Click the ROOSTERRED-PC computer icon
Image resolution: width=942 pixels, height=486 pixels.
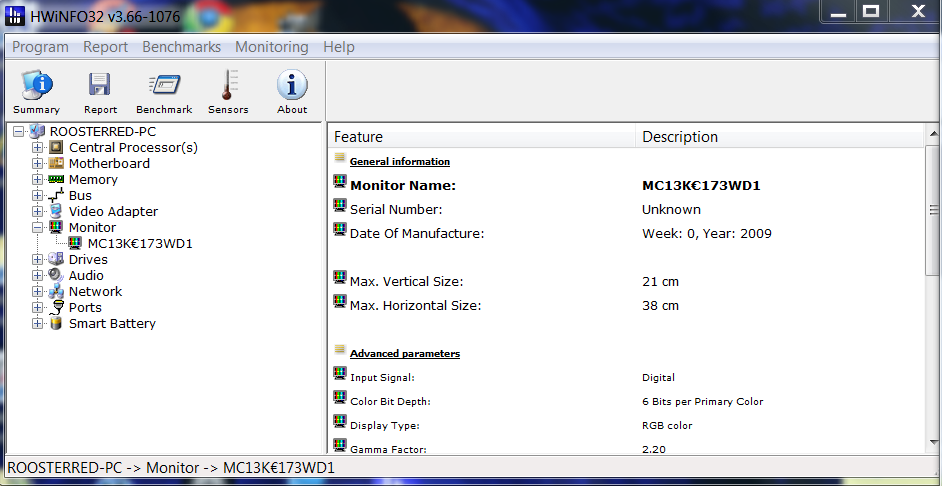point(37,131)
